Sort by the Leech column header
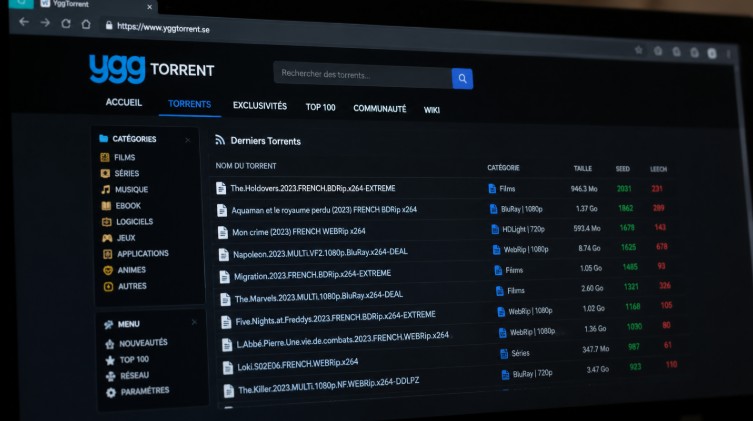The height and width of the screenshot is (421, 753). pyautogui.click(x=658, y=169)
